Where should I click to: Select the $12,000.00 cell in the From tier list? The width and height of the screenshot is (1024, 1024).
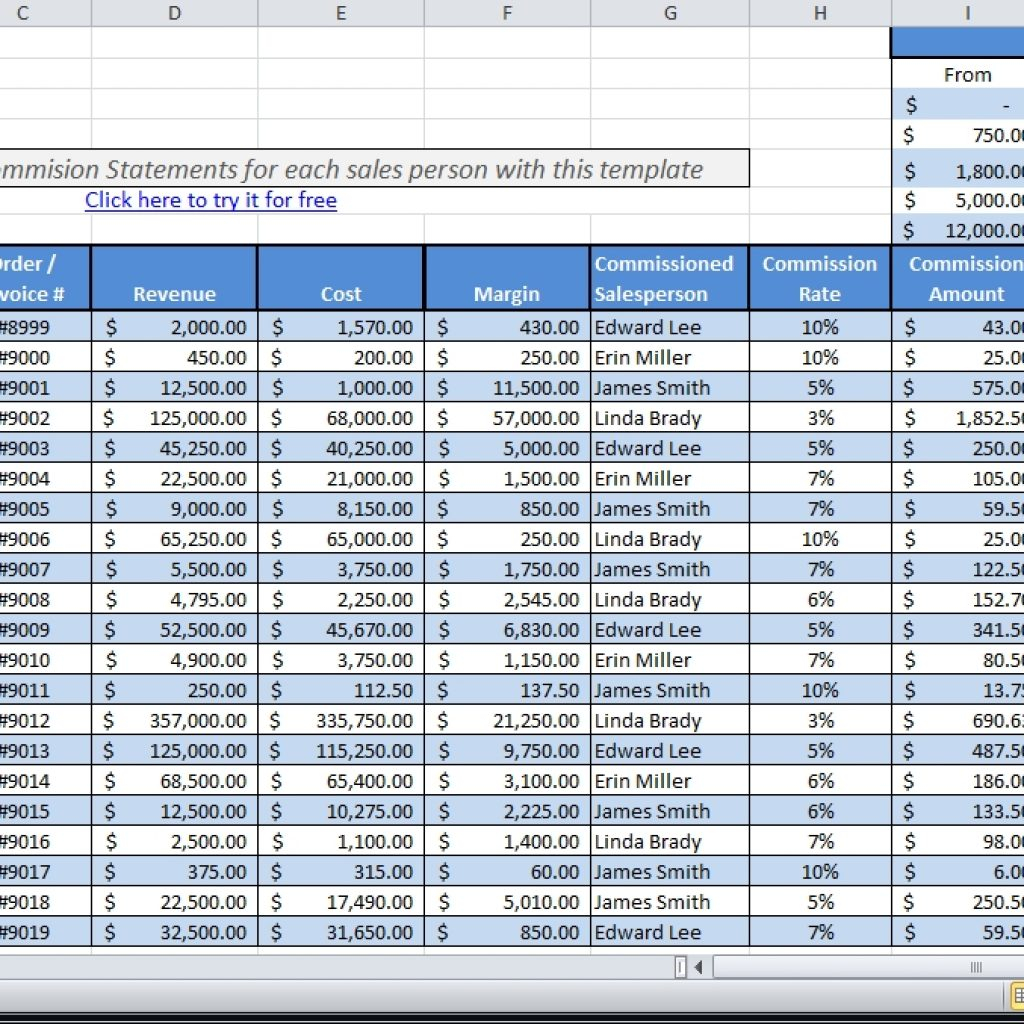965,230
